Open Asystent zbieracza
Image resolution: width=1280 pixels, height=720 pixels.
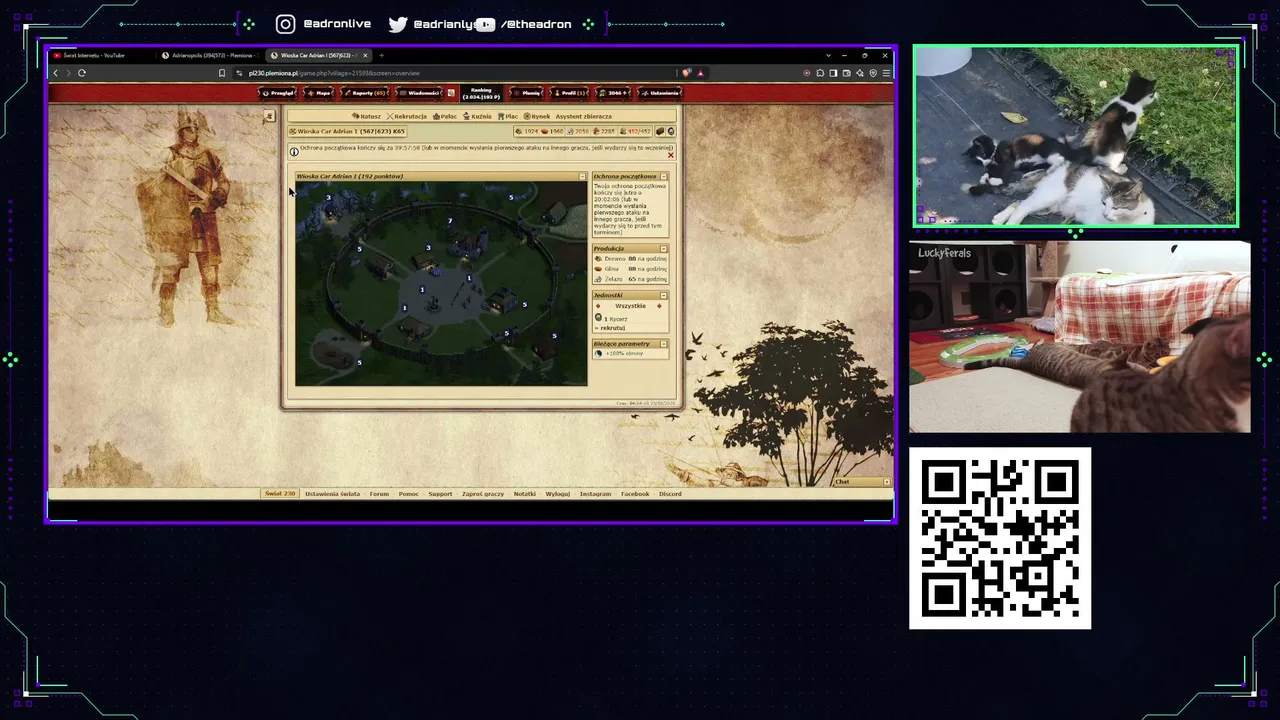click(584, 116)
